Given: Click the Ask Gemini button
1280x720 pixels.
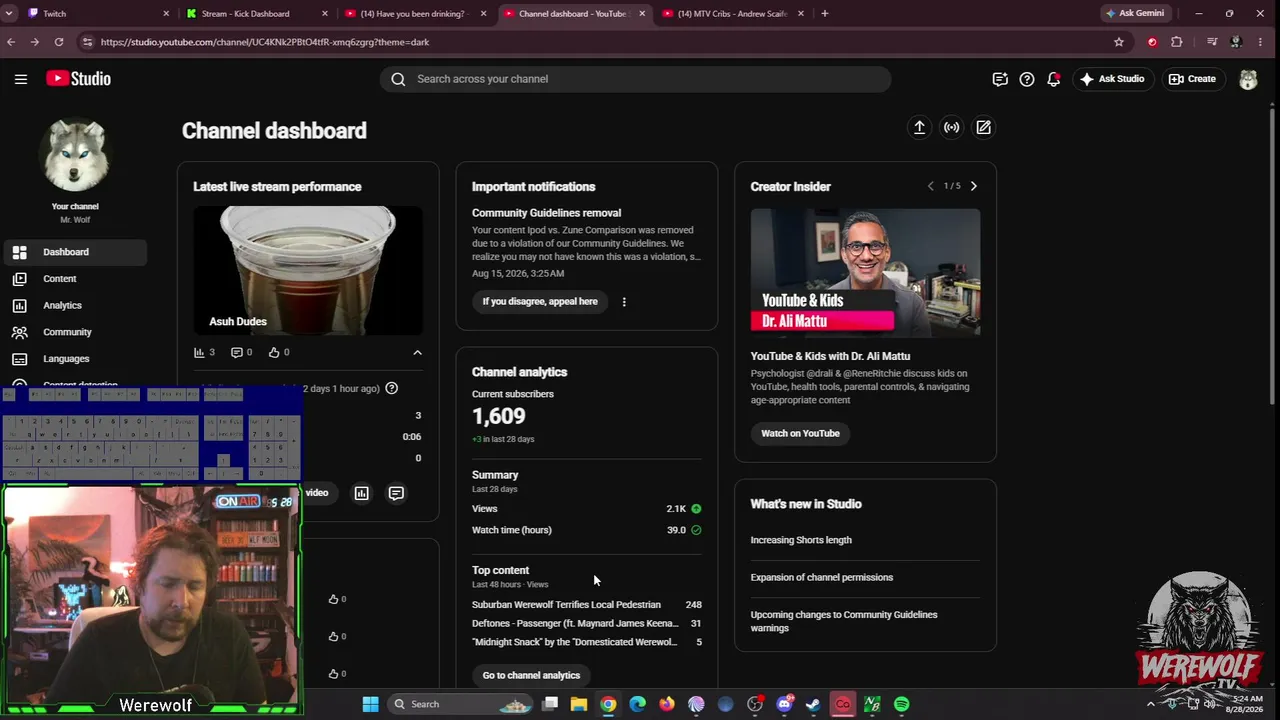Looking at the screenshot, I should (x=1135, y=13).
